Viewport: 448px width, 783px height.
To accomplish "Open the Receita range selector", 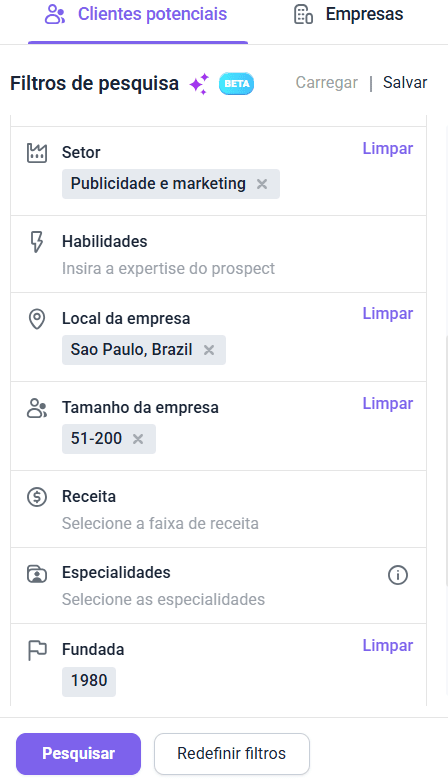I will (160, 523).
